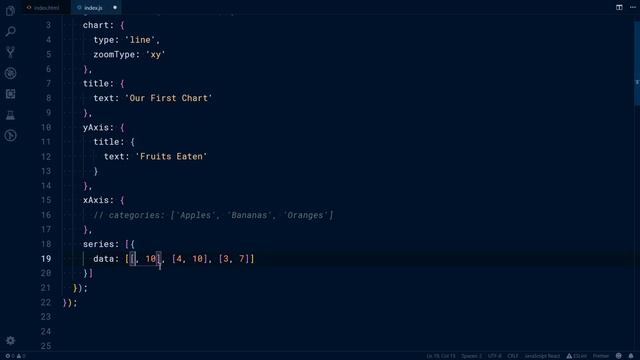Screen dimensions: 640x360
Task: Open the notifications bell in status bar
Action: pyautogui.click(x=631, y=356)
